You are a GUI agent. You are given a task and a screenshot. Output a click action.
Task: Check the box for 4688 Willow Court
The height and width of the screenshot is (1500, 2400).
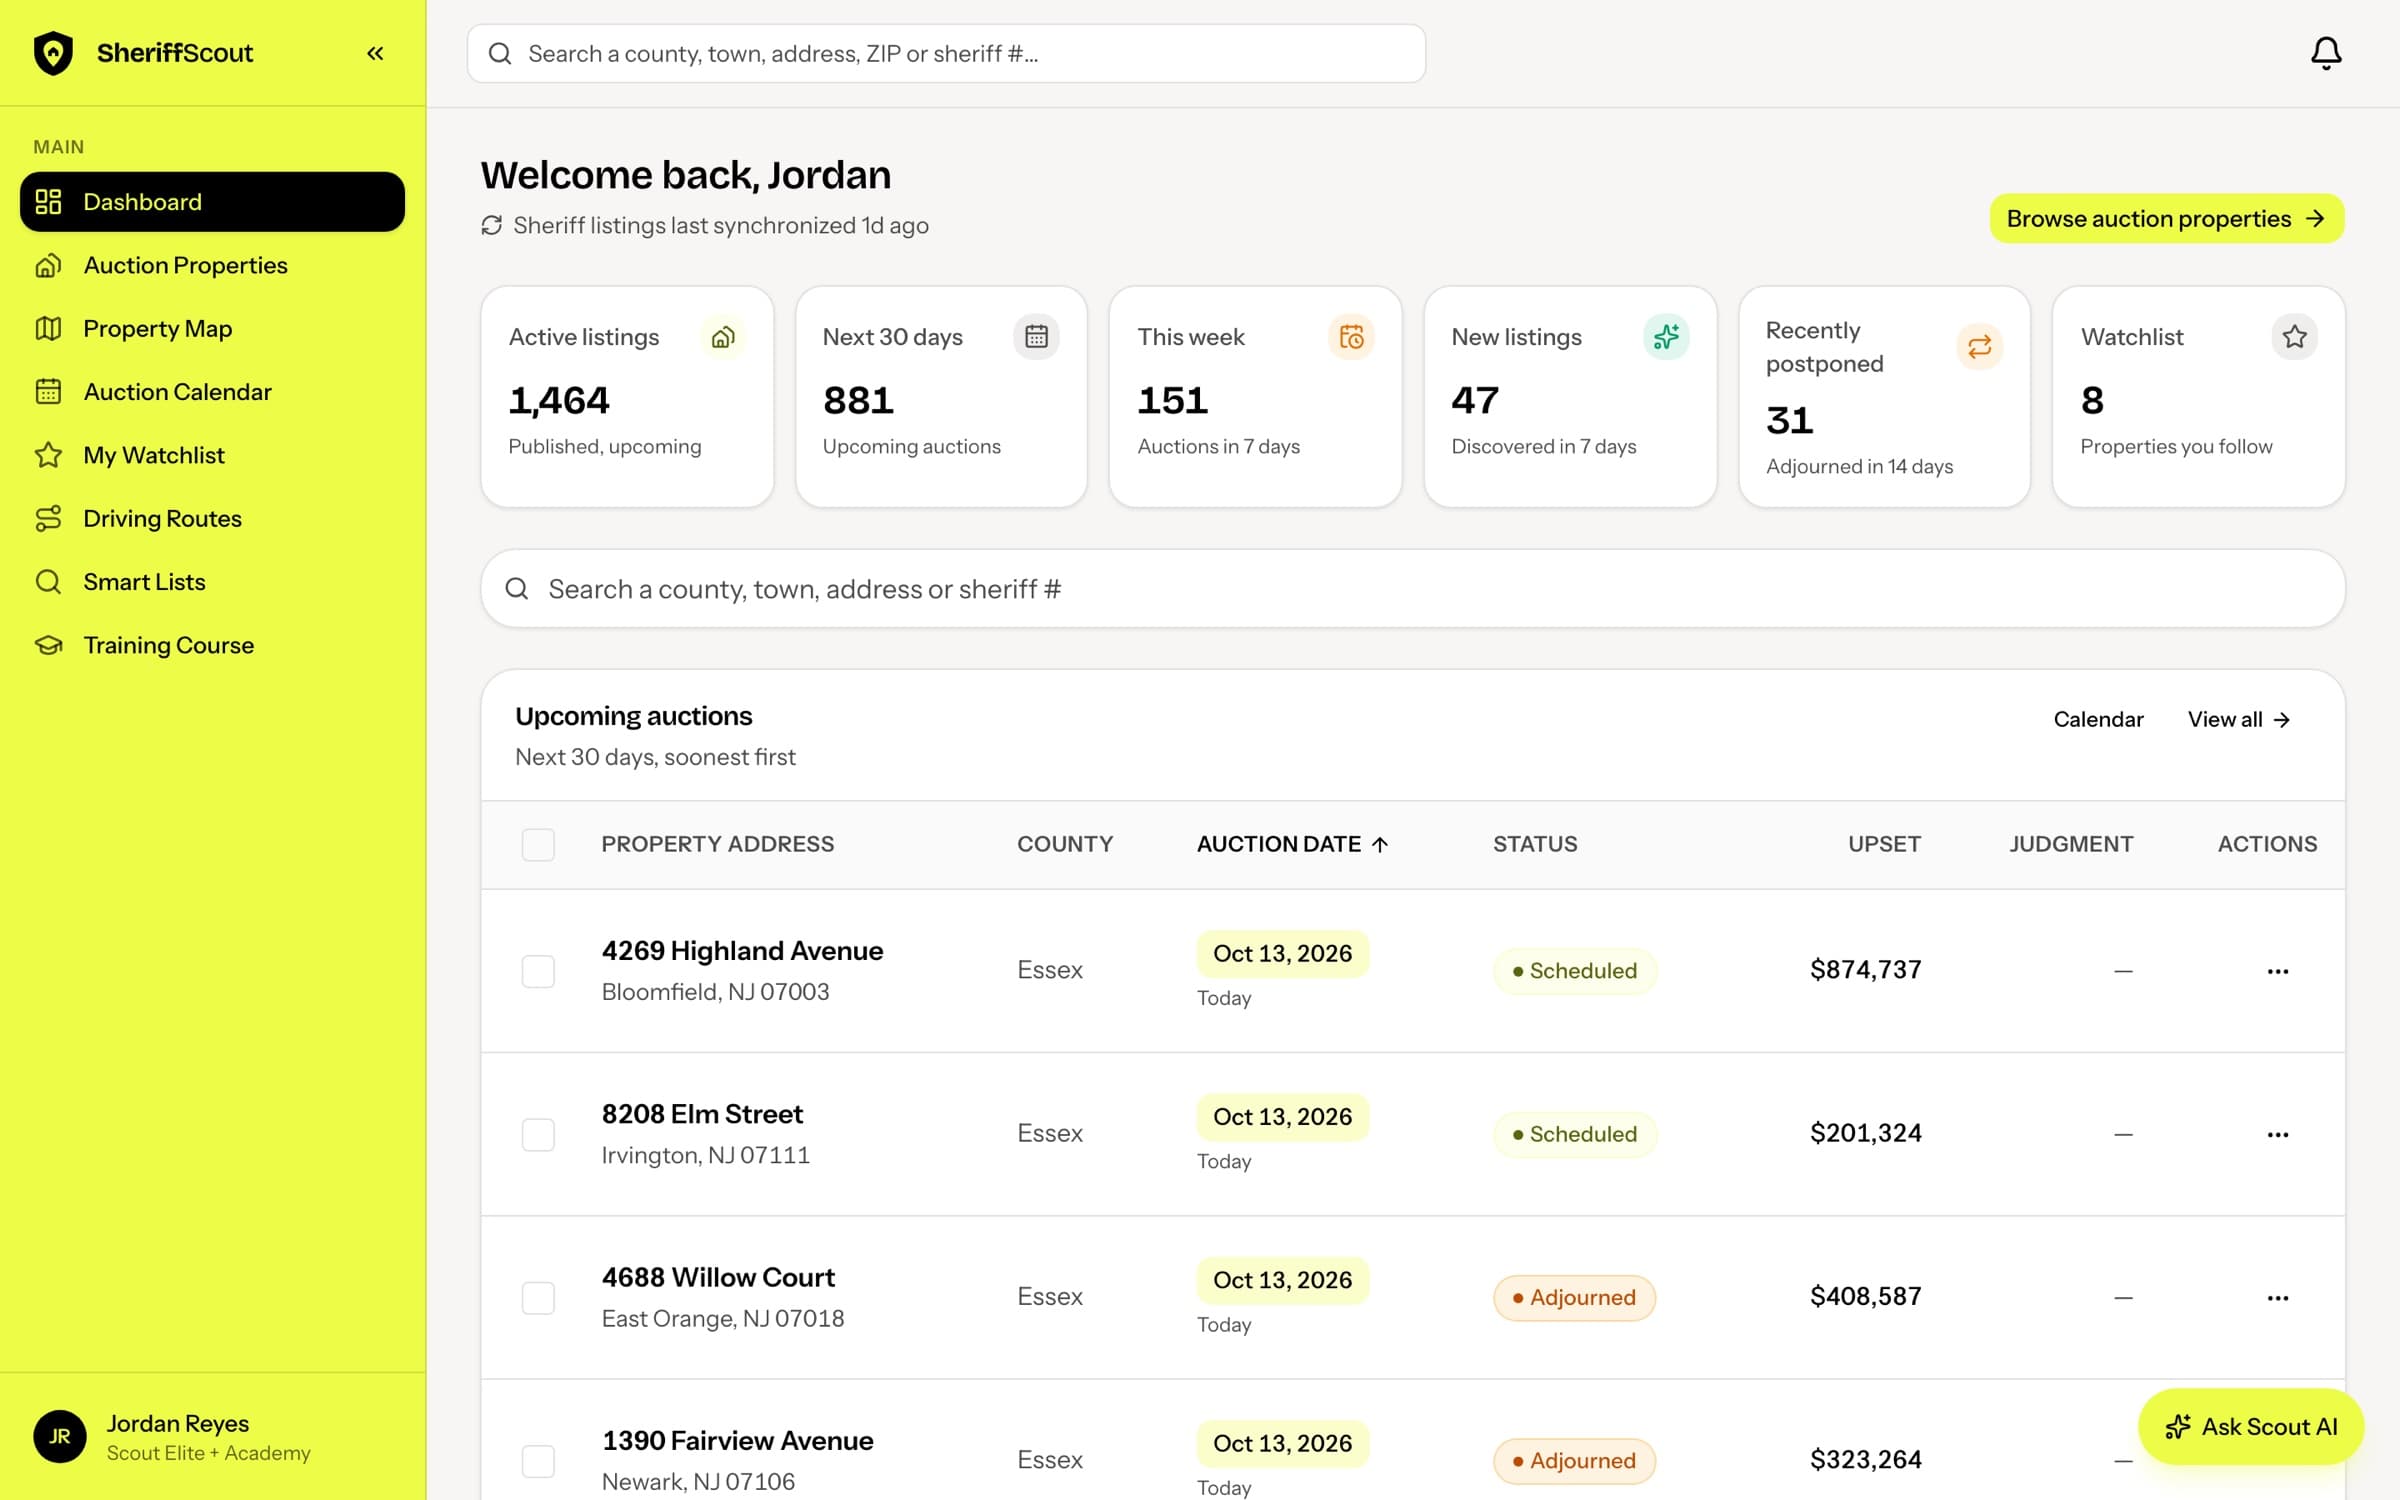pyautogui.click(x=538, y=1298)
